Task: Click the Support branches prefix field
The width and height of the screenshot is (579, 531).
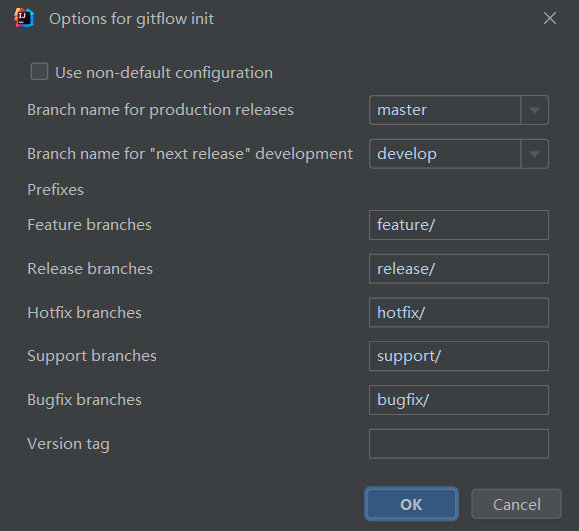Action: click(459, 356)
